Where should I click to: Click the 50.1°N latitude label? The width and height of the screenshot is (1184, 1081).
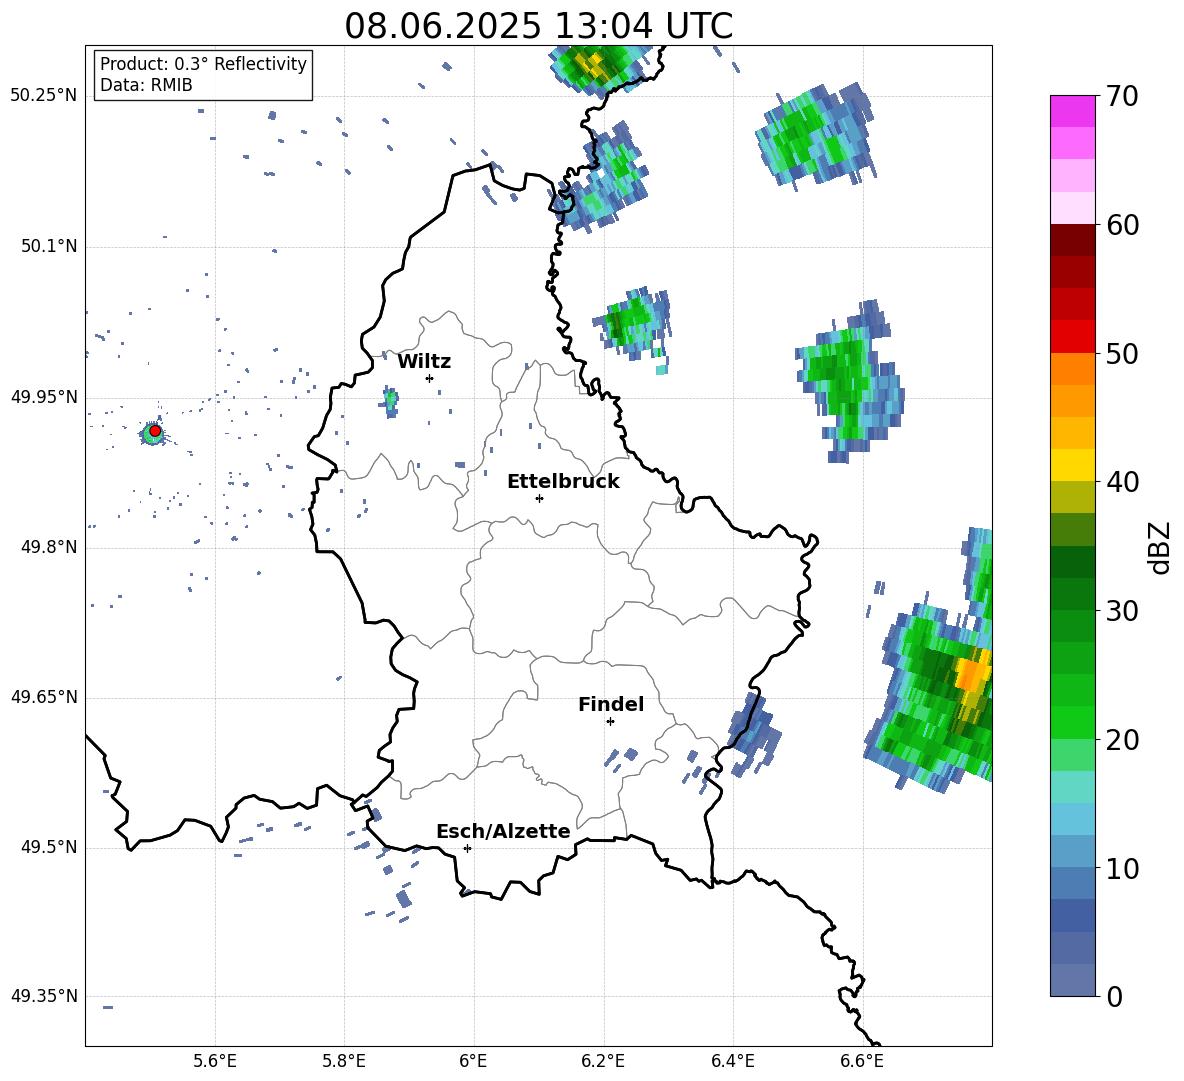point(49,247)
